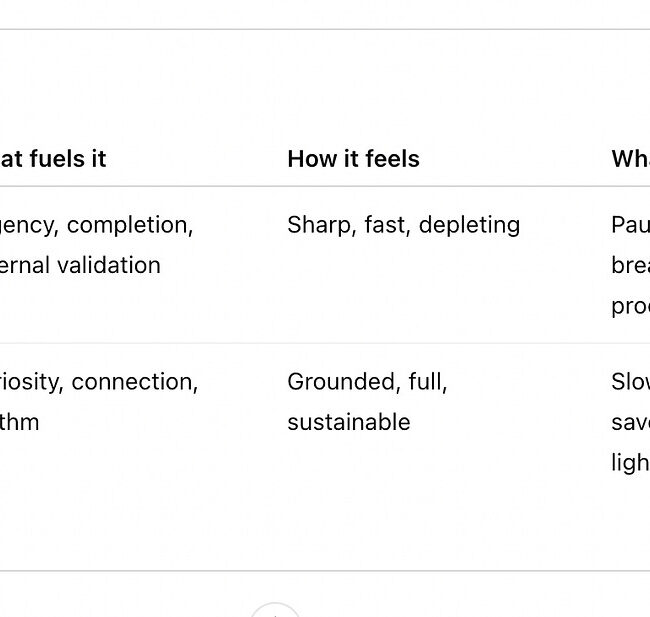Select the "Grounded, full, sustainable" cell
Screen dimensions: 650x617
click(367, 401)
